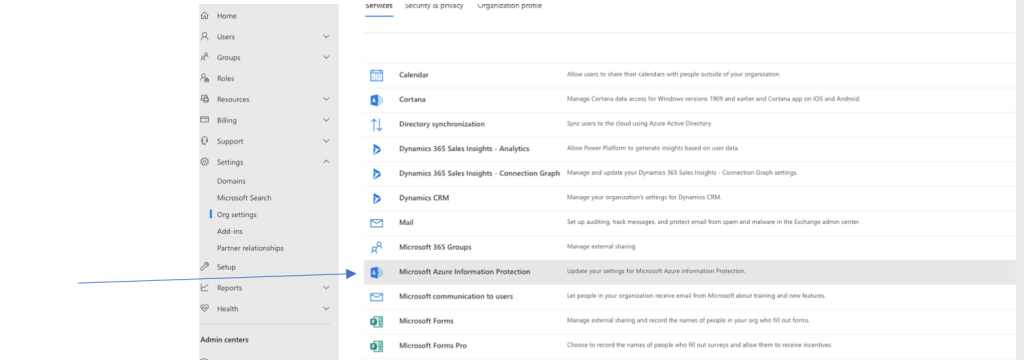This screenshot has height=360, width=1024.
Task: Click Dynamics 365 Sales Insights Analytics icon
Action: pos(376,149)
